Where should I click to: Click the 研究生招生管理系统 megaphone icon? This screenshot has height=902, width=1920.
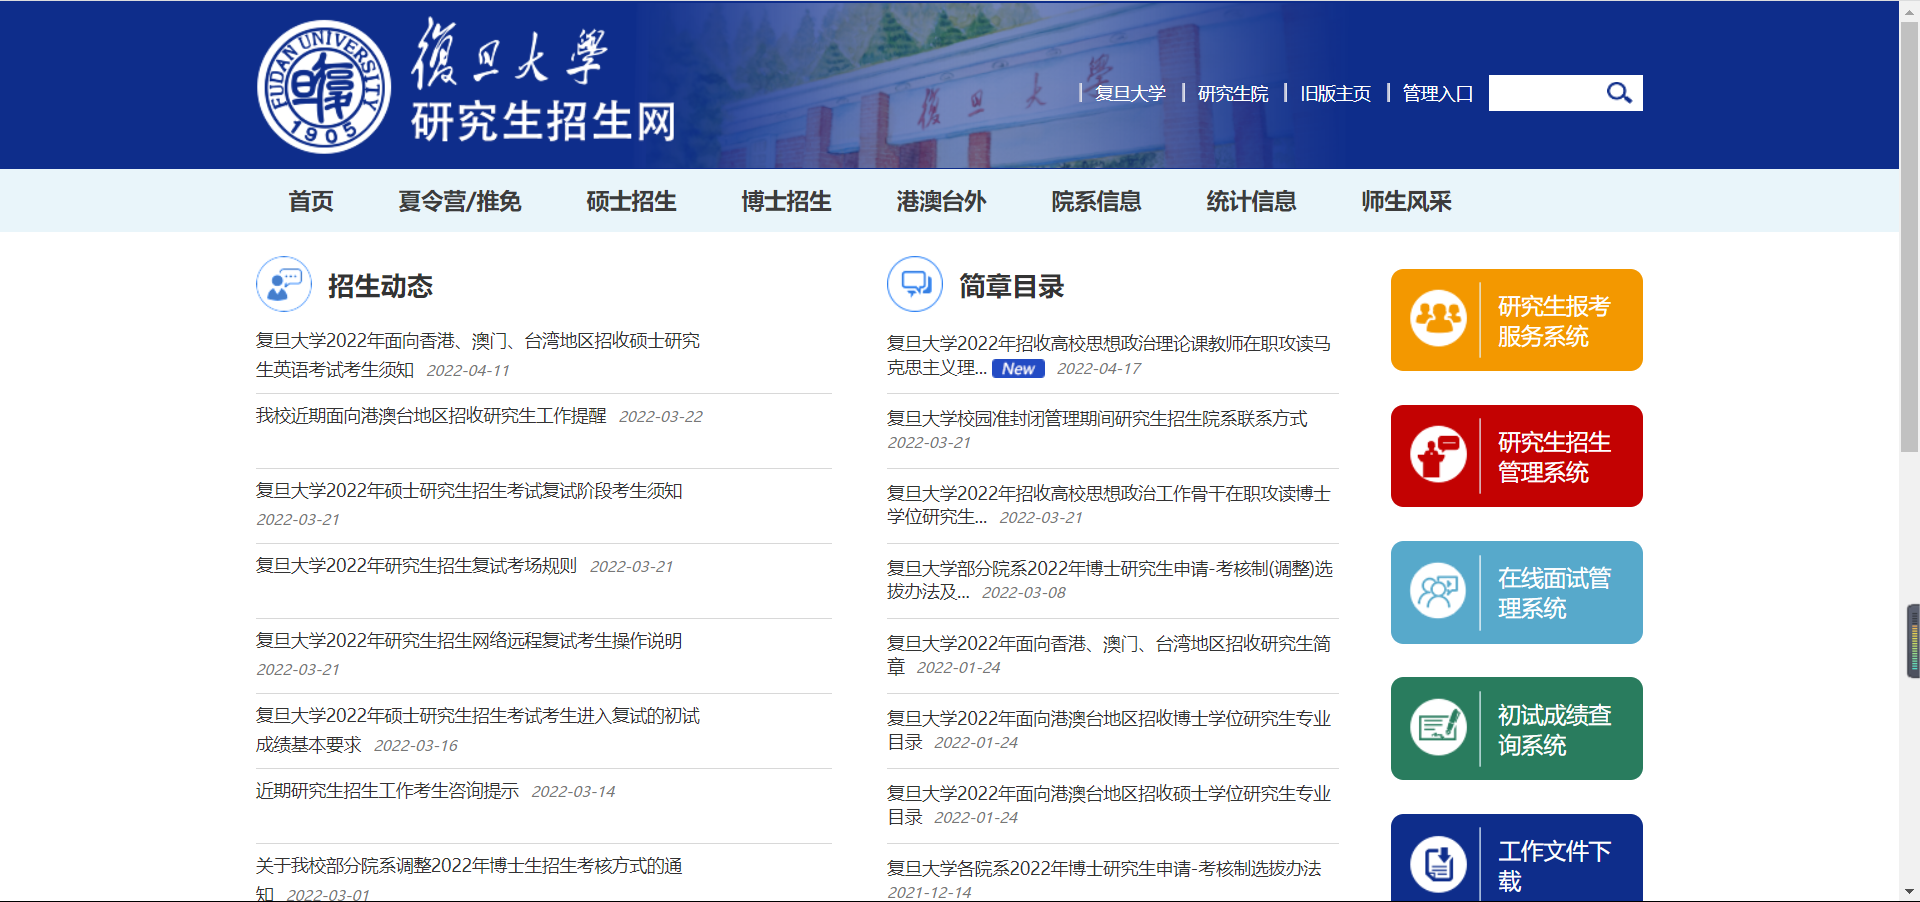tap(1439, 455)
